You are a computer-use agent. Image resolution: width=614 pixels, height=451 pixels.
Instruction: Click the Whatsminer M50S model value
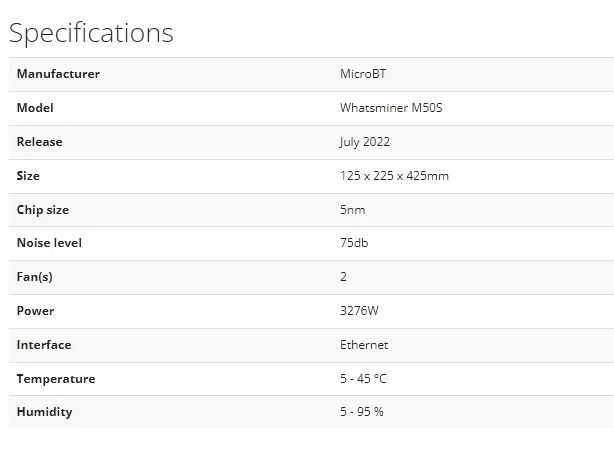[391, 108]
